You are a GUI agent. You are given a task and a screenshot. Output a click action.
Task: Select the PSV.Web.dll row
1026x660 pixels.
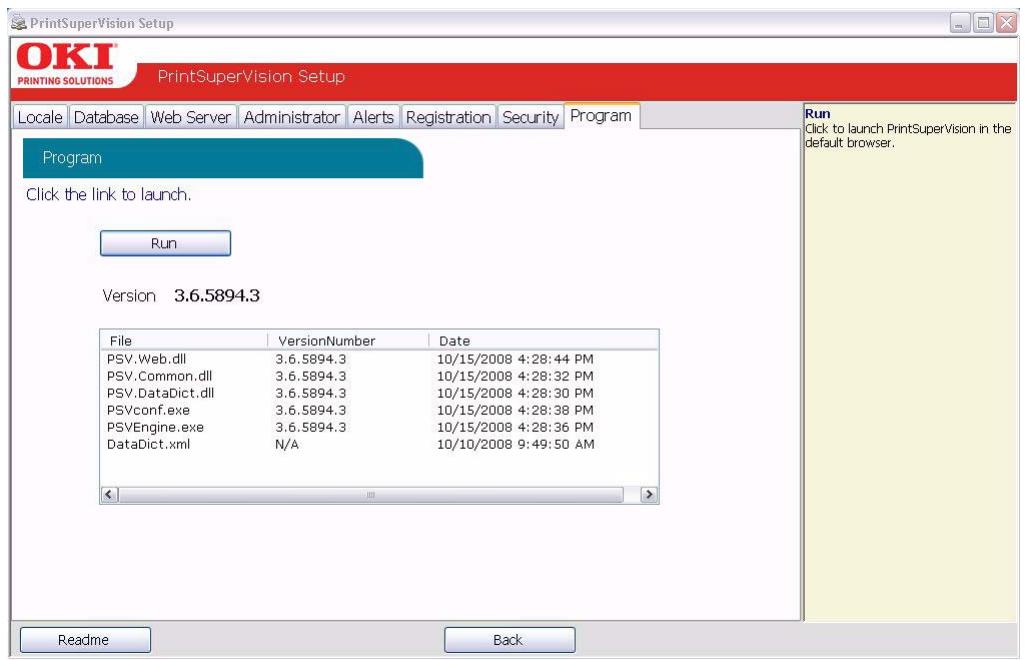[379, 358]
